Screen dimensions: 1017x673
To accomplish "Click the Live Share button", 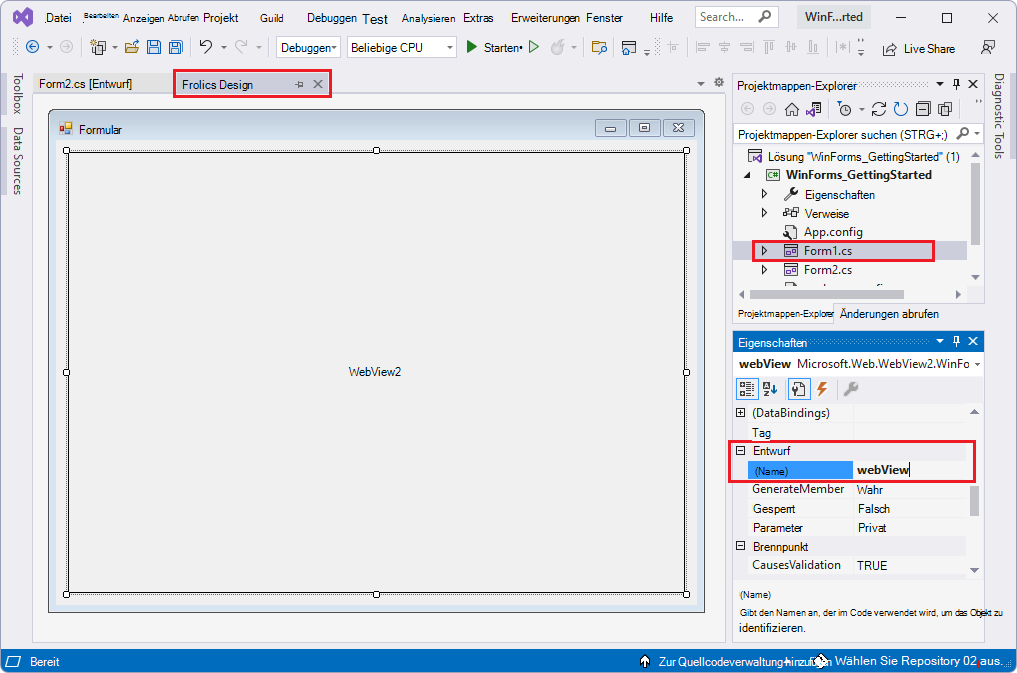I will tap(918, 48).
